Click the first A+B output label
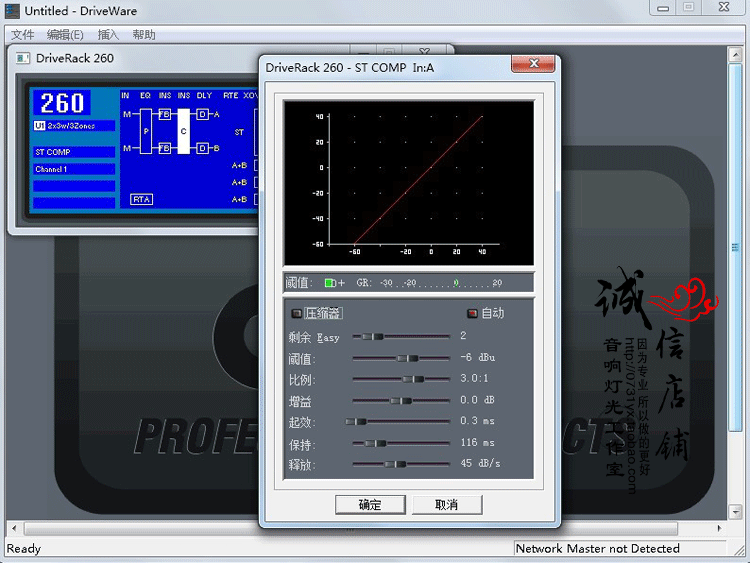Screen dimensions: 750x563 [239, 166]
